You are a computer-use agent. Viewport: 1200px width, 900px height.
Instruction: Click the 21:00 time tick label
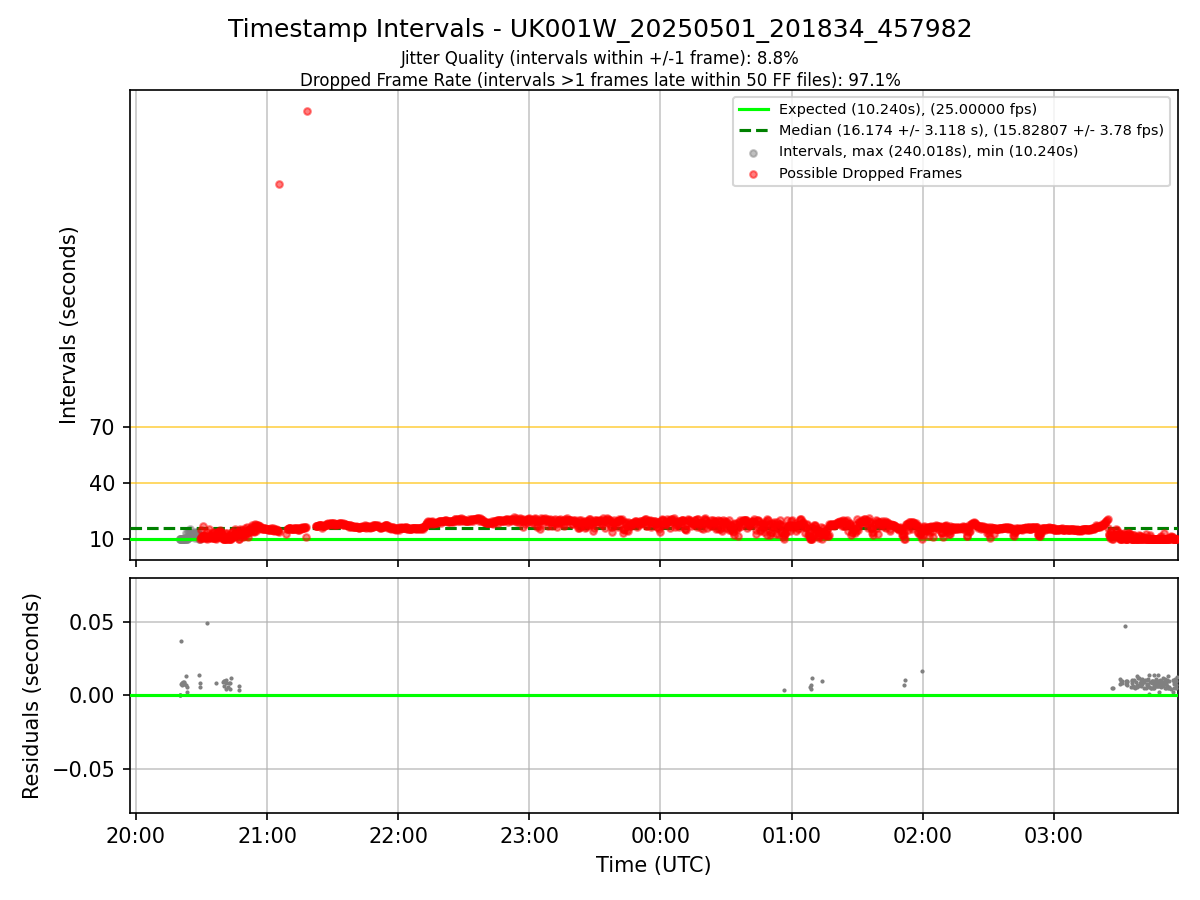tap(267, 836)
